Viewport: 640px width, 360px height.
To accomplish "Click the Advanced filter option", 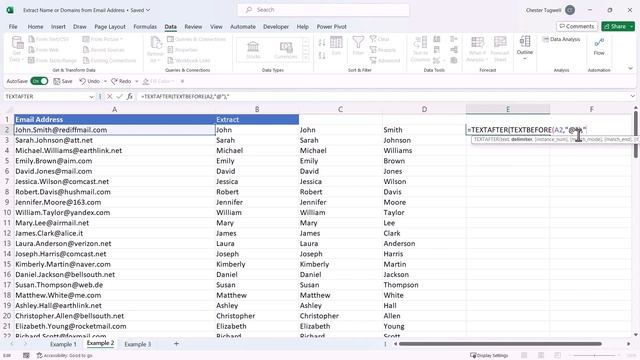I will tap(384, 60).
